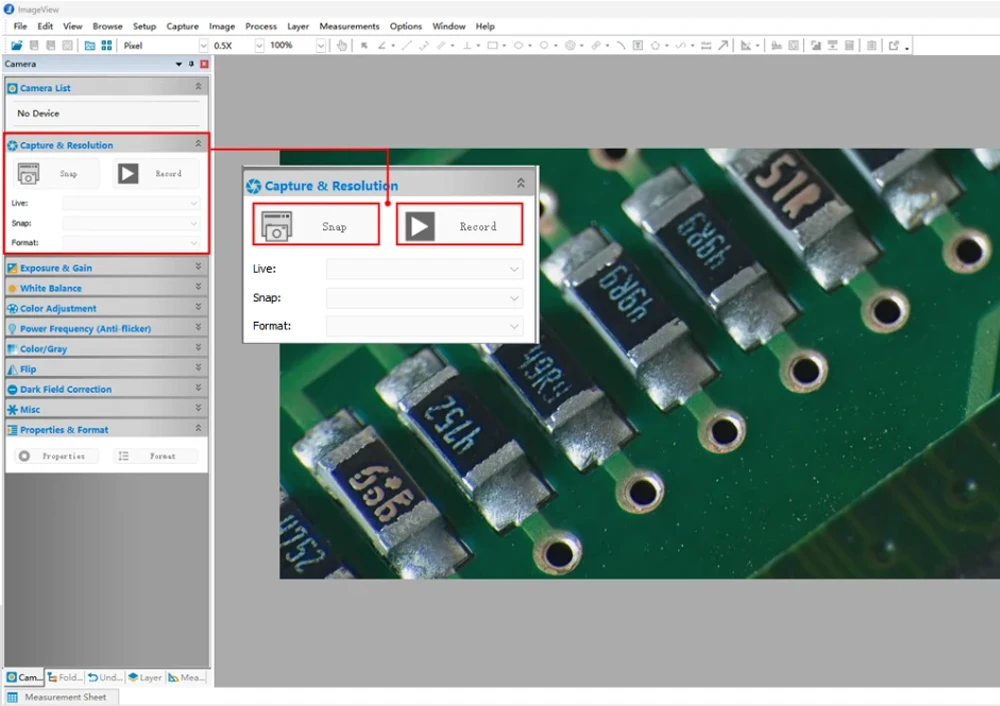This screenshot has width=1000, height=706.
Task: Expand the Exposure & Gain section
Action: pyautogui.click(x=198, y=267)
